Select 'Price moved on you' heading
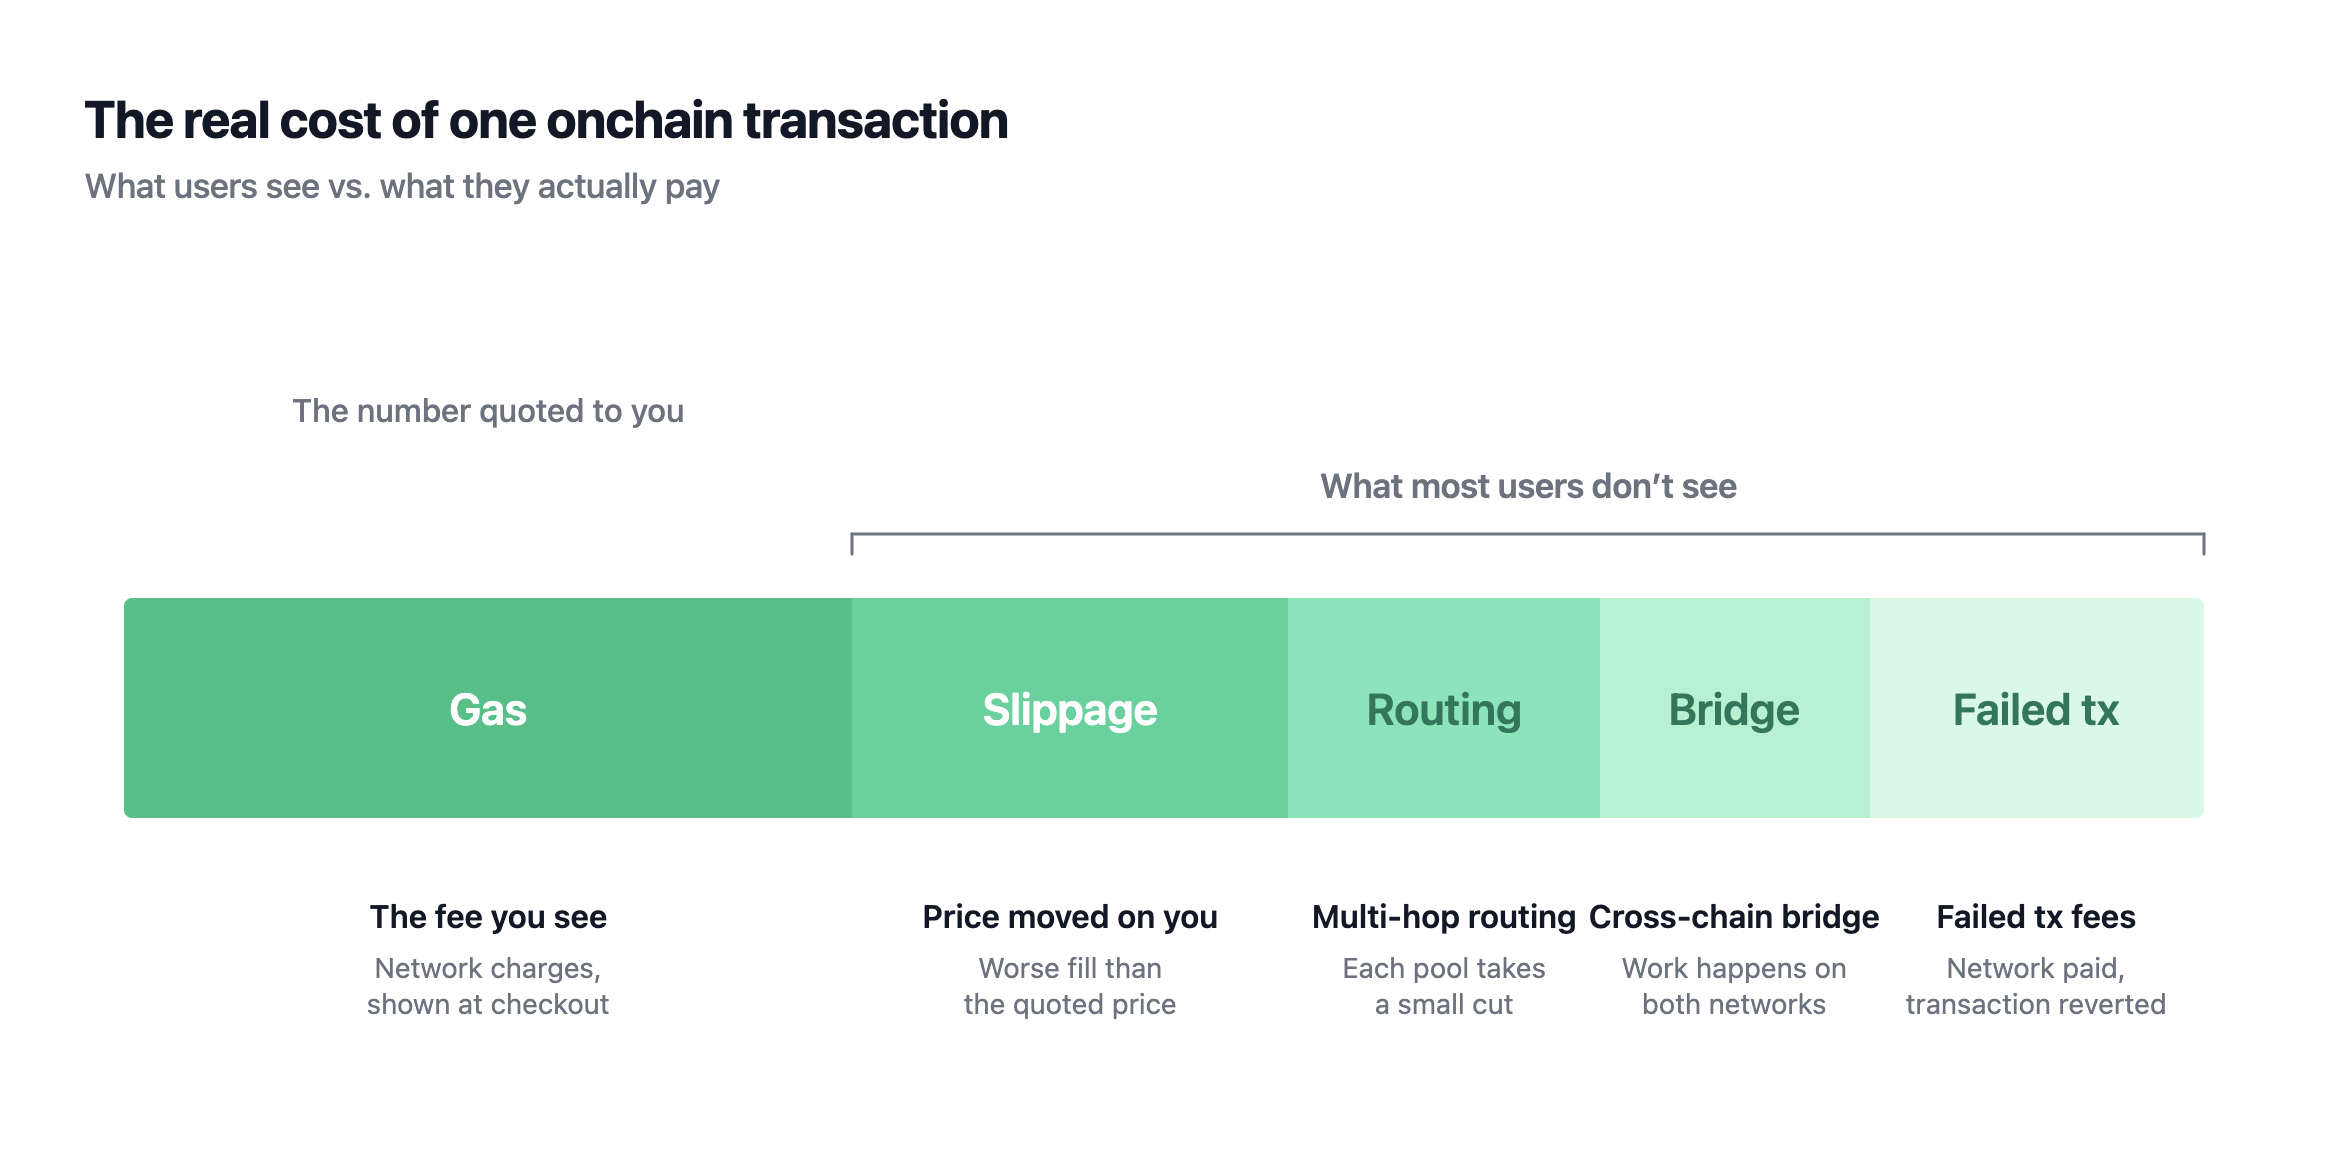 coord(1070,917)
